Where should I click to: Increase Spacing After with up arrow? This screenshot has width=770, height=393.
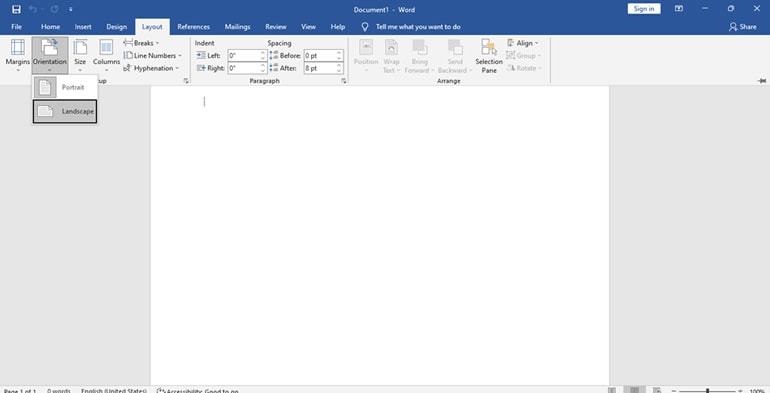[x=339, y=65]
